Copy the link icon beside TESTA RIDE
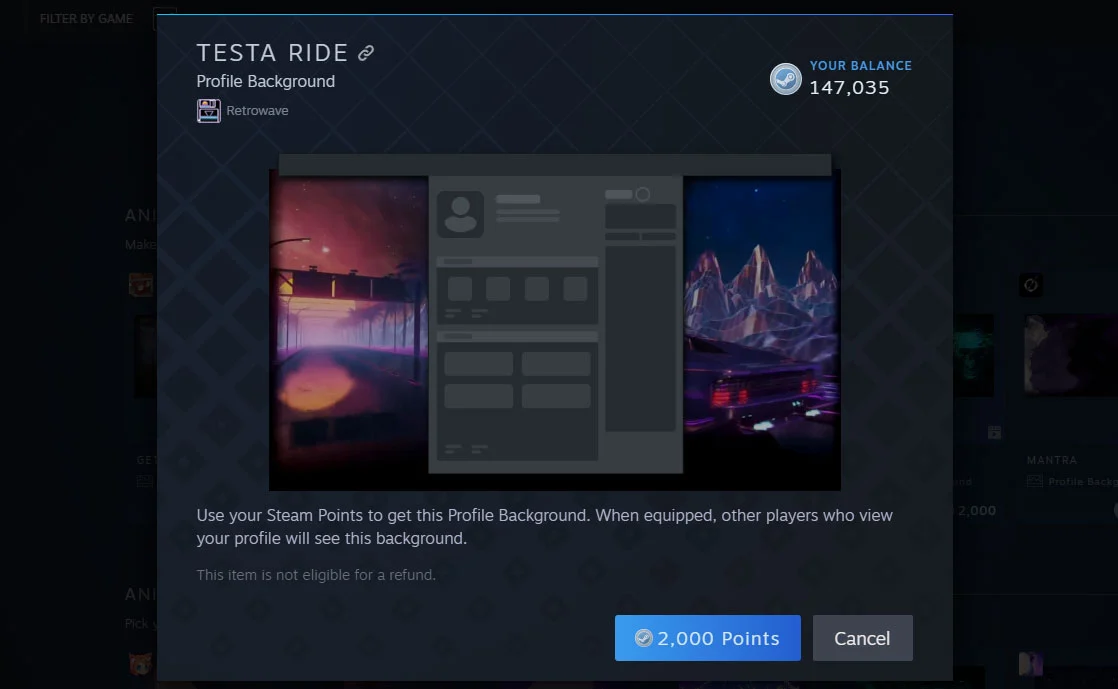The height and width of the screenshot is (689, 1118). pyautogui.click(x=366, y=53)
